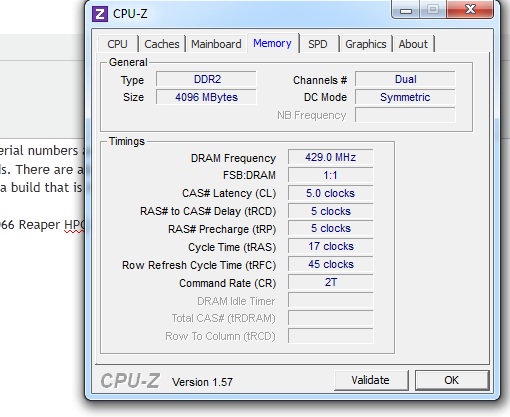Click the maximize window icon

432,9
